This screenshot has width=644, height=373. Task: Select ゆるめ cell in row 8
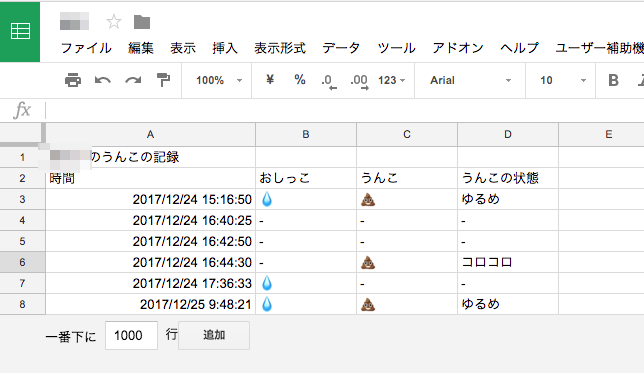click(508, 304)
